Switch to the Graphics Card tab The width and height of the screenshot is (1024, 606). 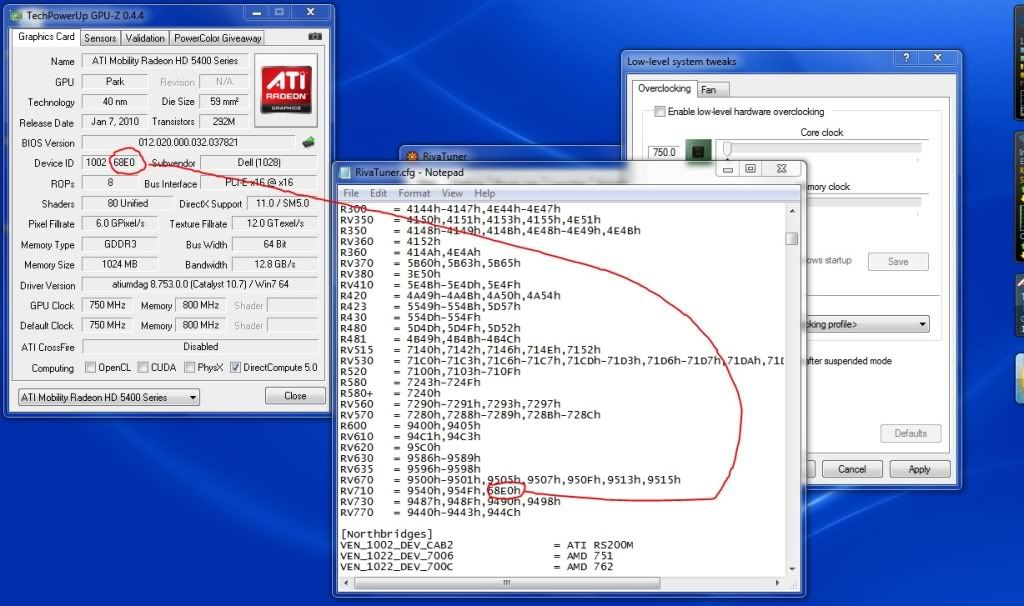point(46,37)
